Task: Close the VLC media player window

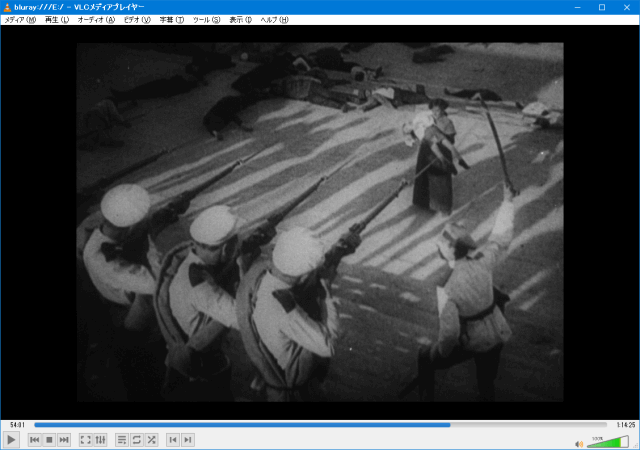Action: (627, 7)
